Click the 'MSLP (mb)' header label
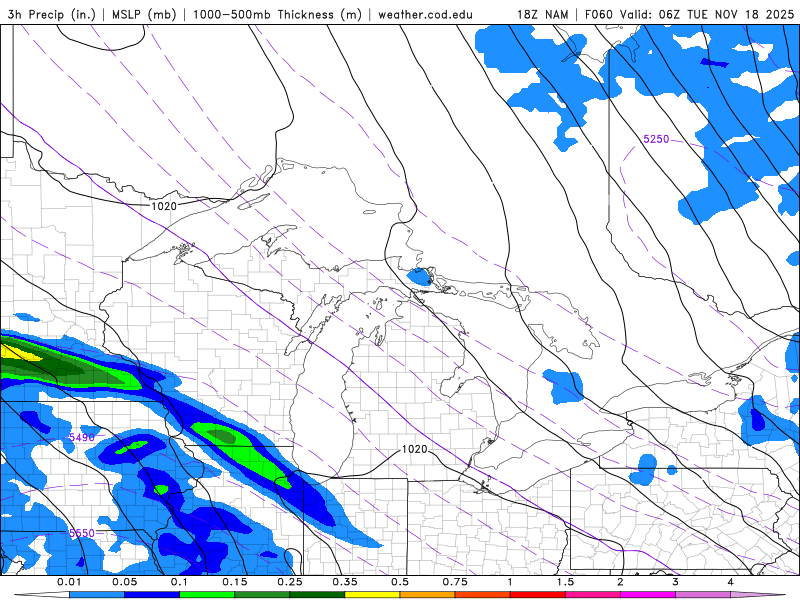Image resolution: width=800 pixels, height=600 pixels. (x=144, y=15)
